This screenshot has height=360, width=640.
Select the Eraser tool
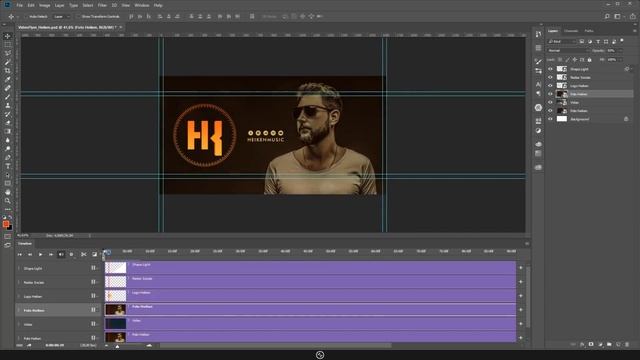tap(7, 122)
